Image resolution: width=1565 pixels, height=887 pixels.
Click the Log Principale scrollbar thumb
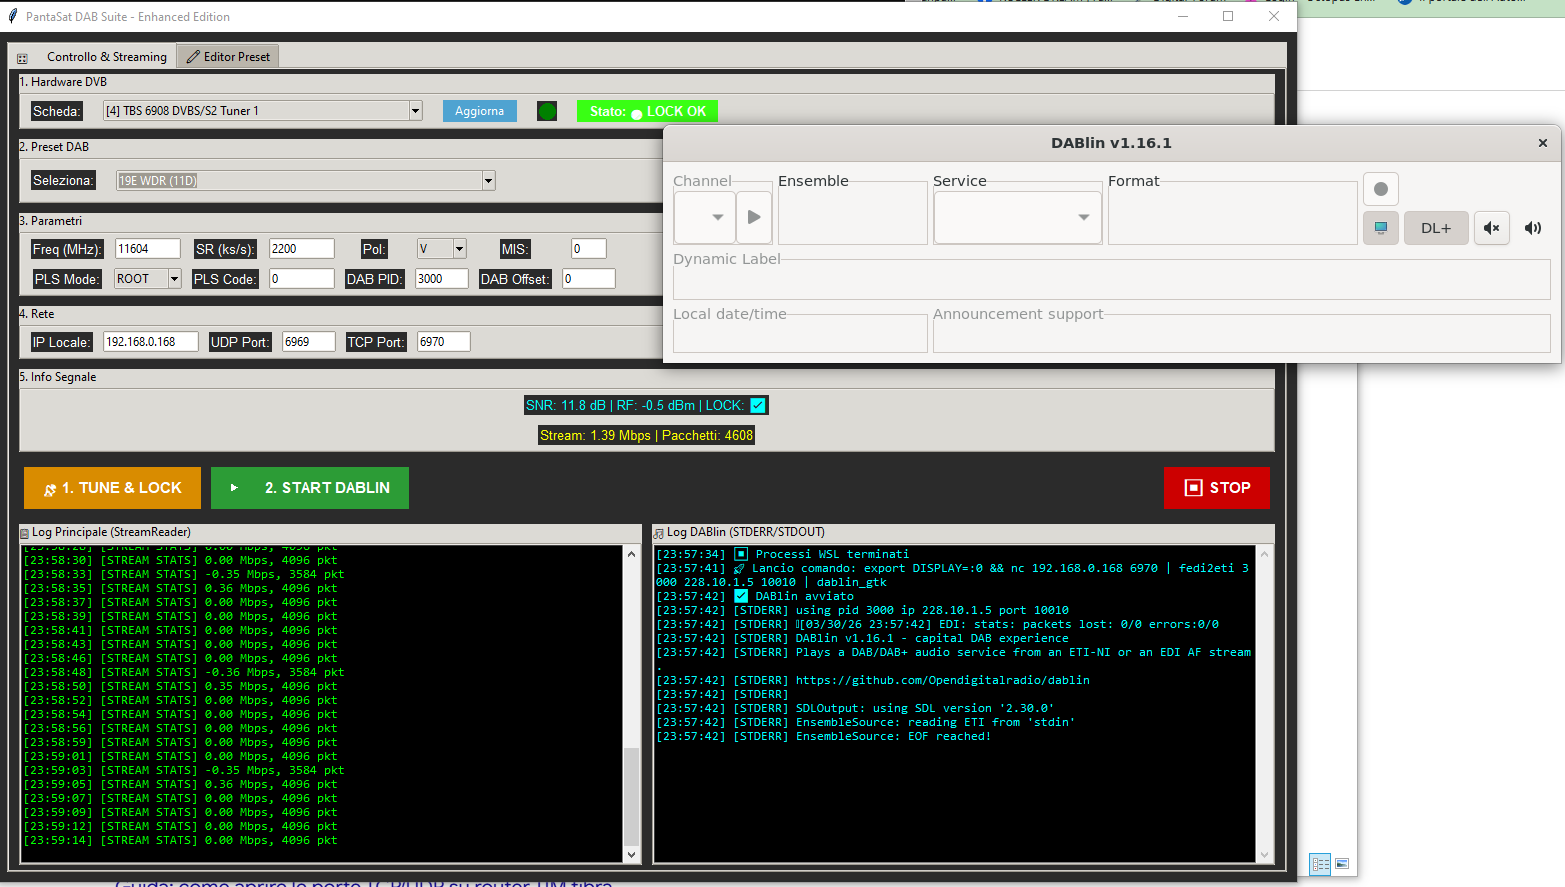tap(631, 797)
